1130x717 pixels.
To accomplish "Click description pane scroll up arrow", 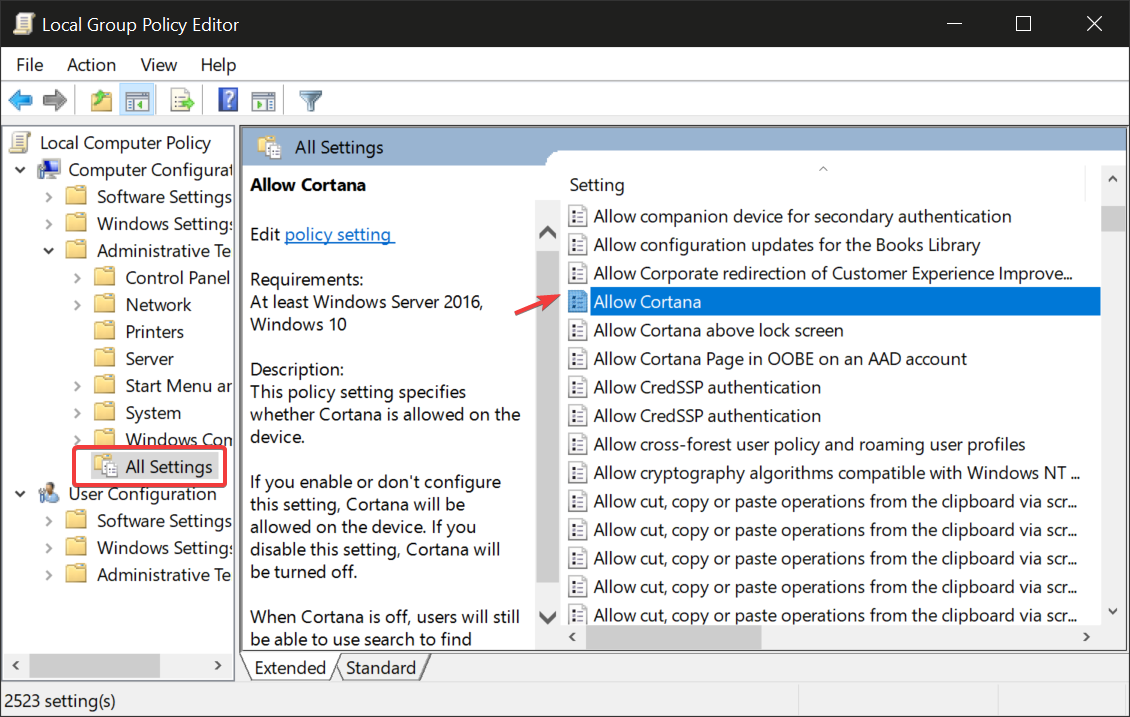I will pyautogui.click(x=548, y=232).
